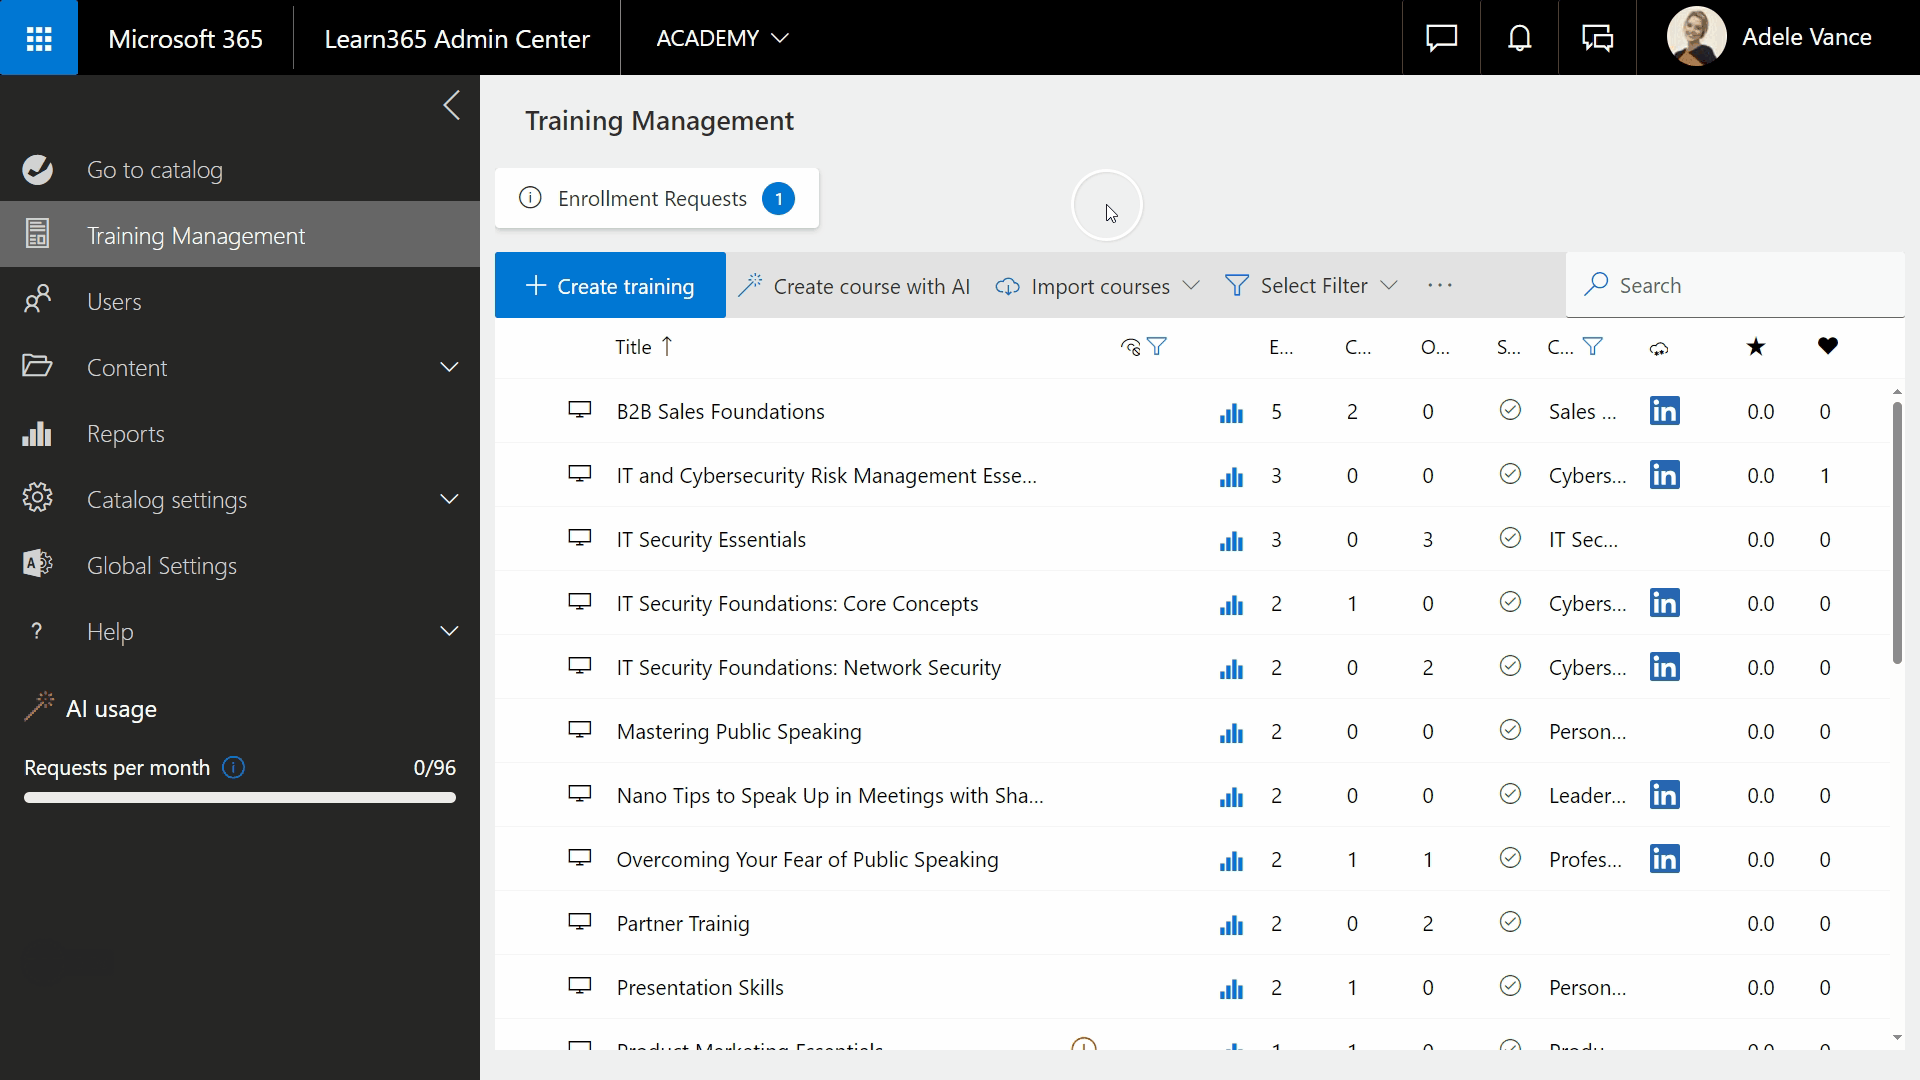Open Training Management in sidebar
1920x1080 pixels.
tap(240, 235)
